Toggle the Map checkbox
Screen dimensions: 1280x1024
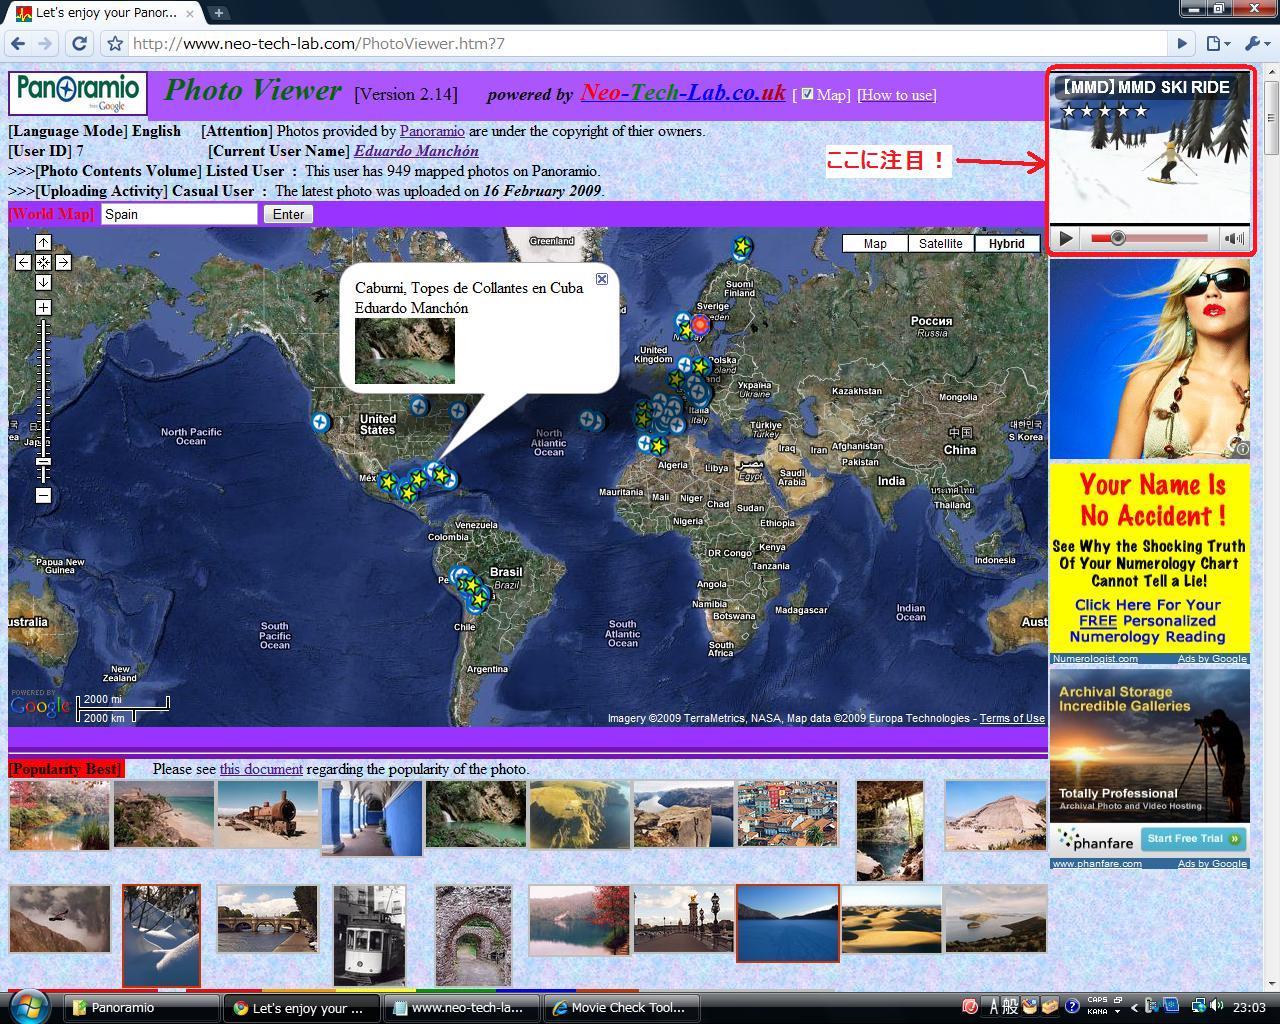pyautogui.click(x=807, y=94)
